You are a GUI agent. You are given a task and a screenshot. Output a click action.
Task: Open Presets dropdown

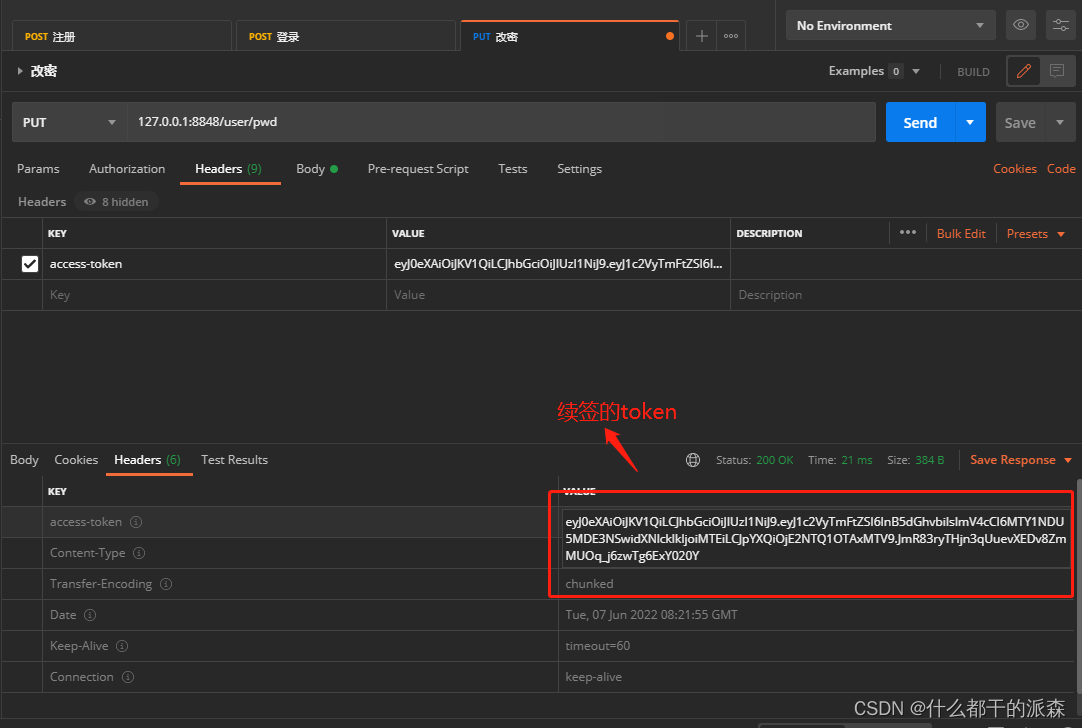1035,234
